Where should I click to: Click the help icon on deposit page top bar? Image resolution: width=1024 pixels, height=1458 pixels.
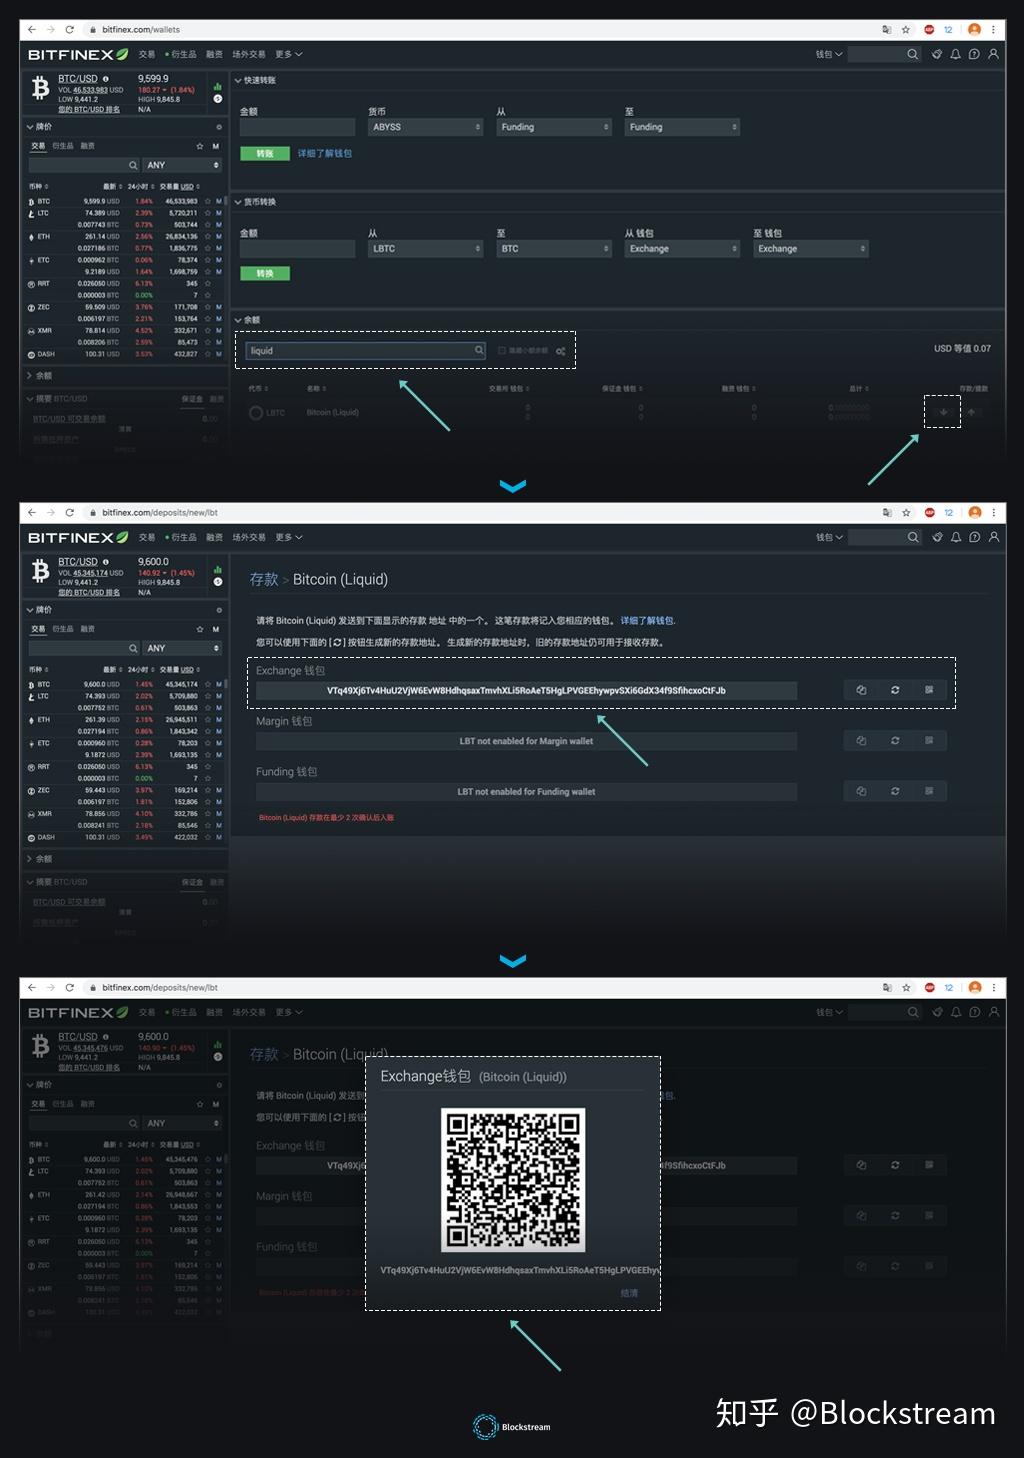click(974, 537)
